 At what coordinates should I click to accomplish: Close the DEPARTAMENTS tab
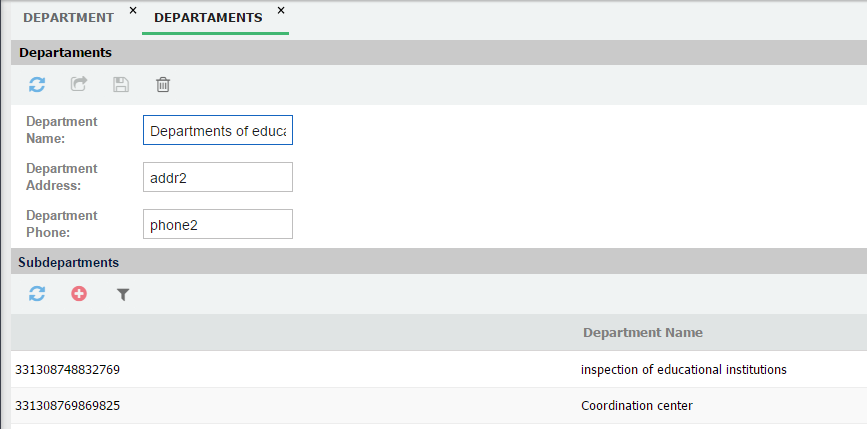pos(280,10)
